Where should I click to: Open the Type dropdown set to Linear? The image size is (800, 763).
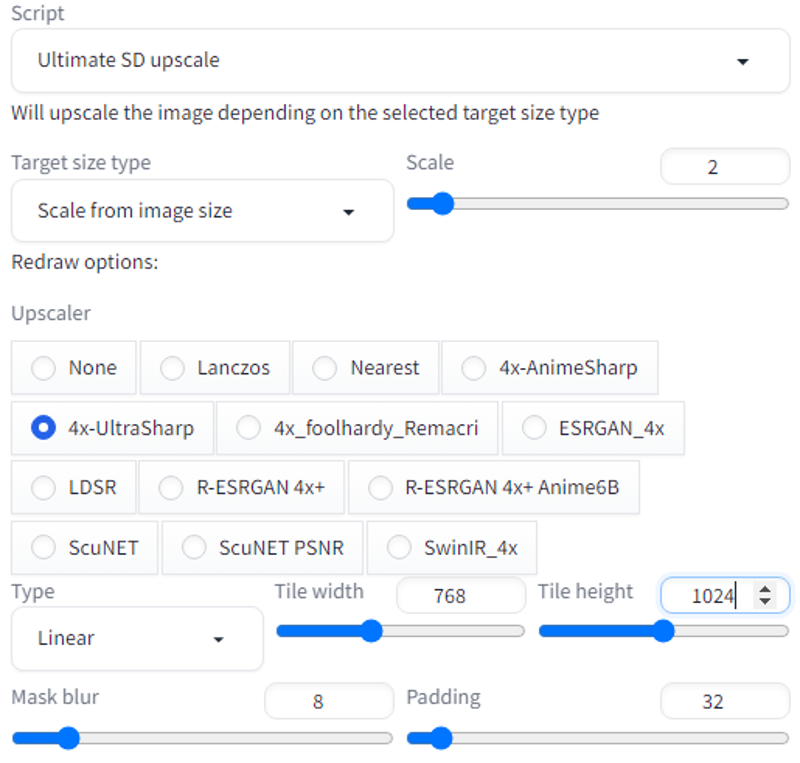click(x=137, y=638)
